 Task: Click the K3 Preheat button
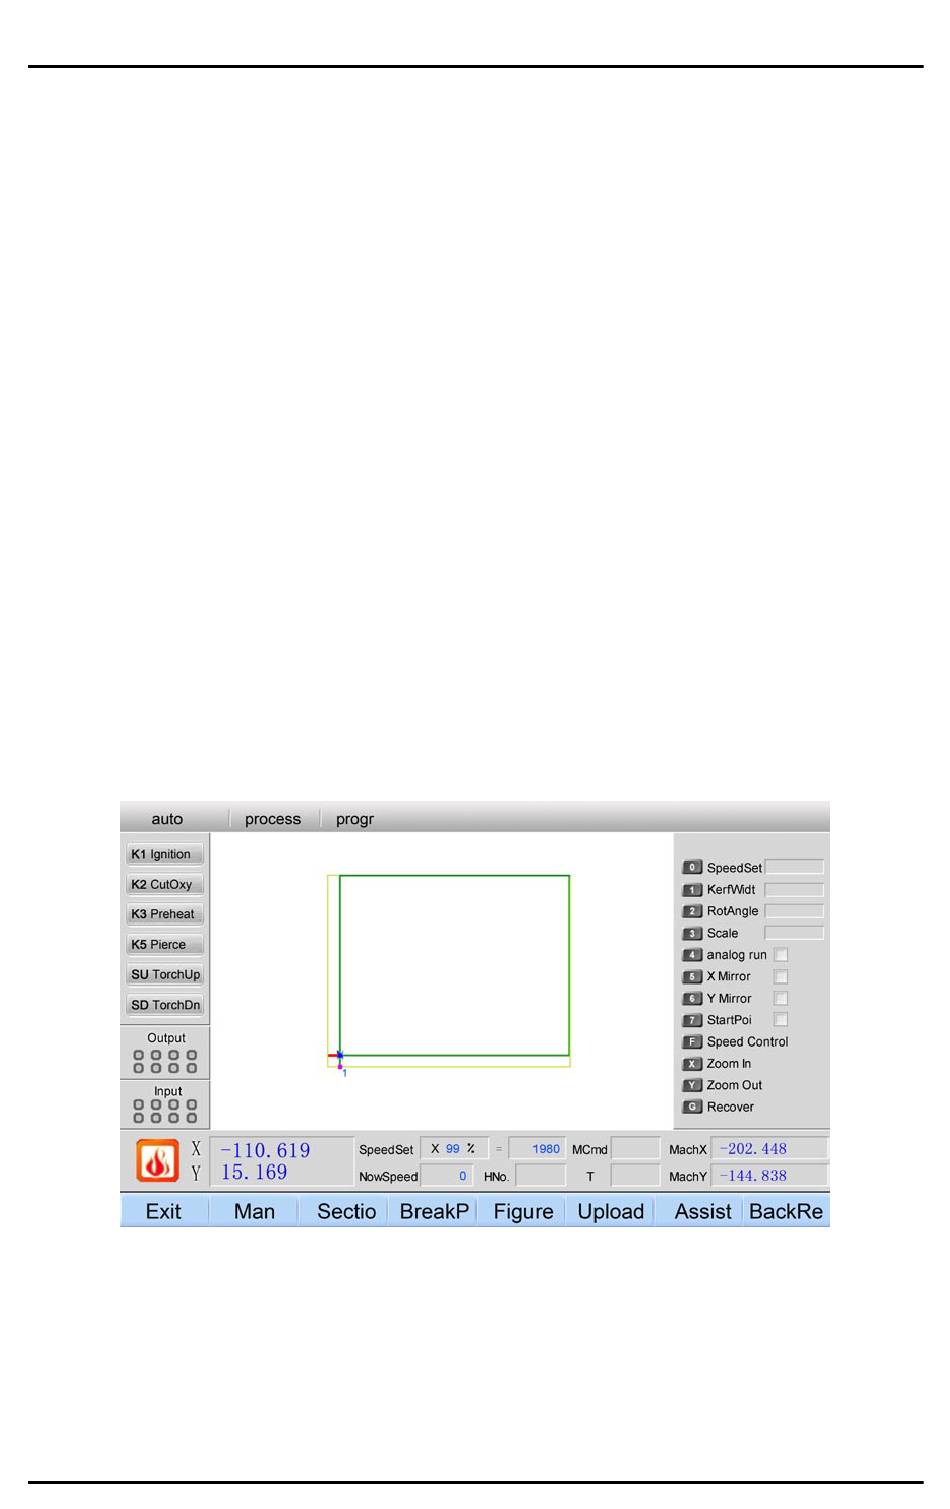point(165,914)
